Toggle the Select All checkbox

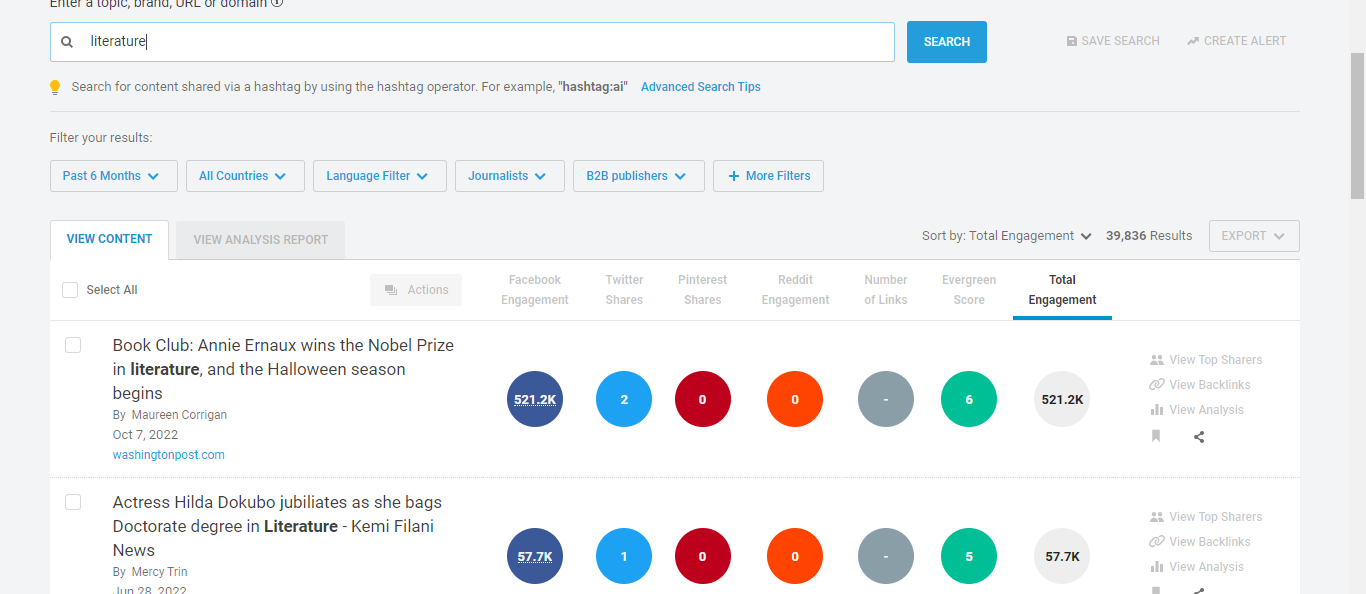(x=69, y=289)
